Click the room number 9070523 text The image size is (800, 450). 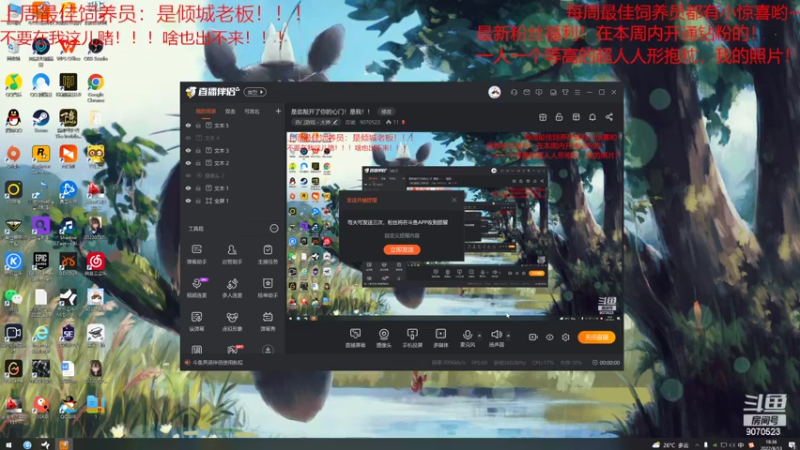point(369,122)
